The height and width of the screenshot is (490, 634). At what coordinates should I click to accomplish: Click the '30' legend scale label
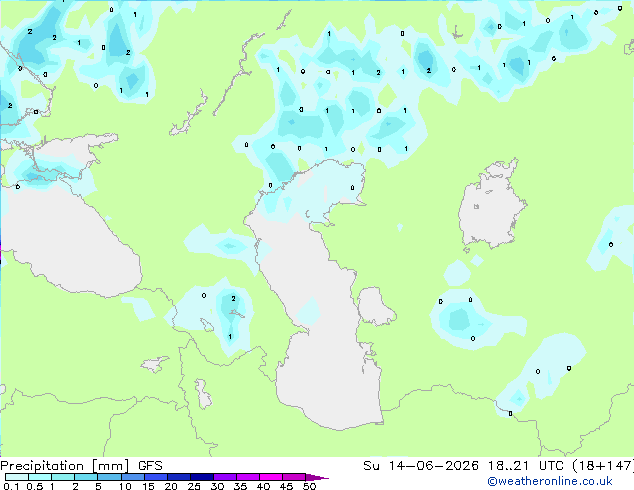(x=217, y=486)
